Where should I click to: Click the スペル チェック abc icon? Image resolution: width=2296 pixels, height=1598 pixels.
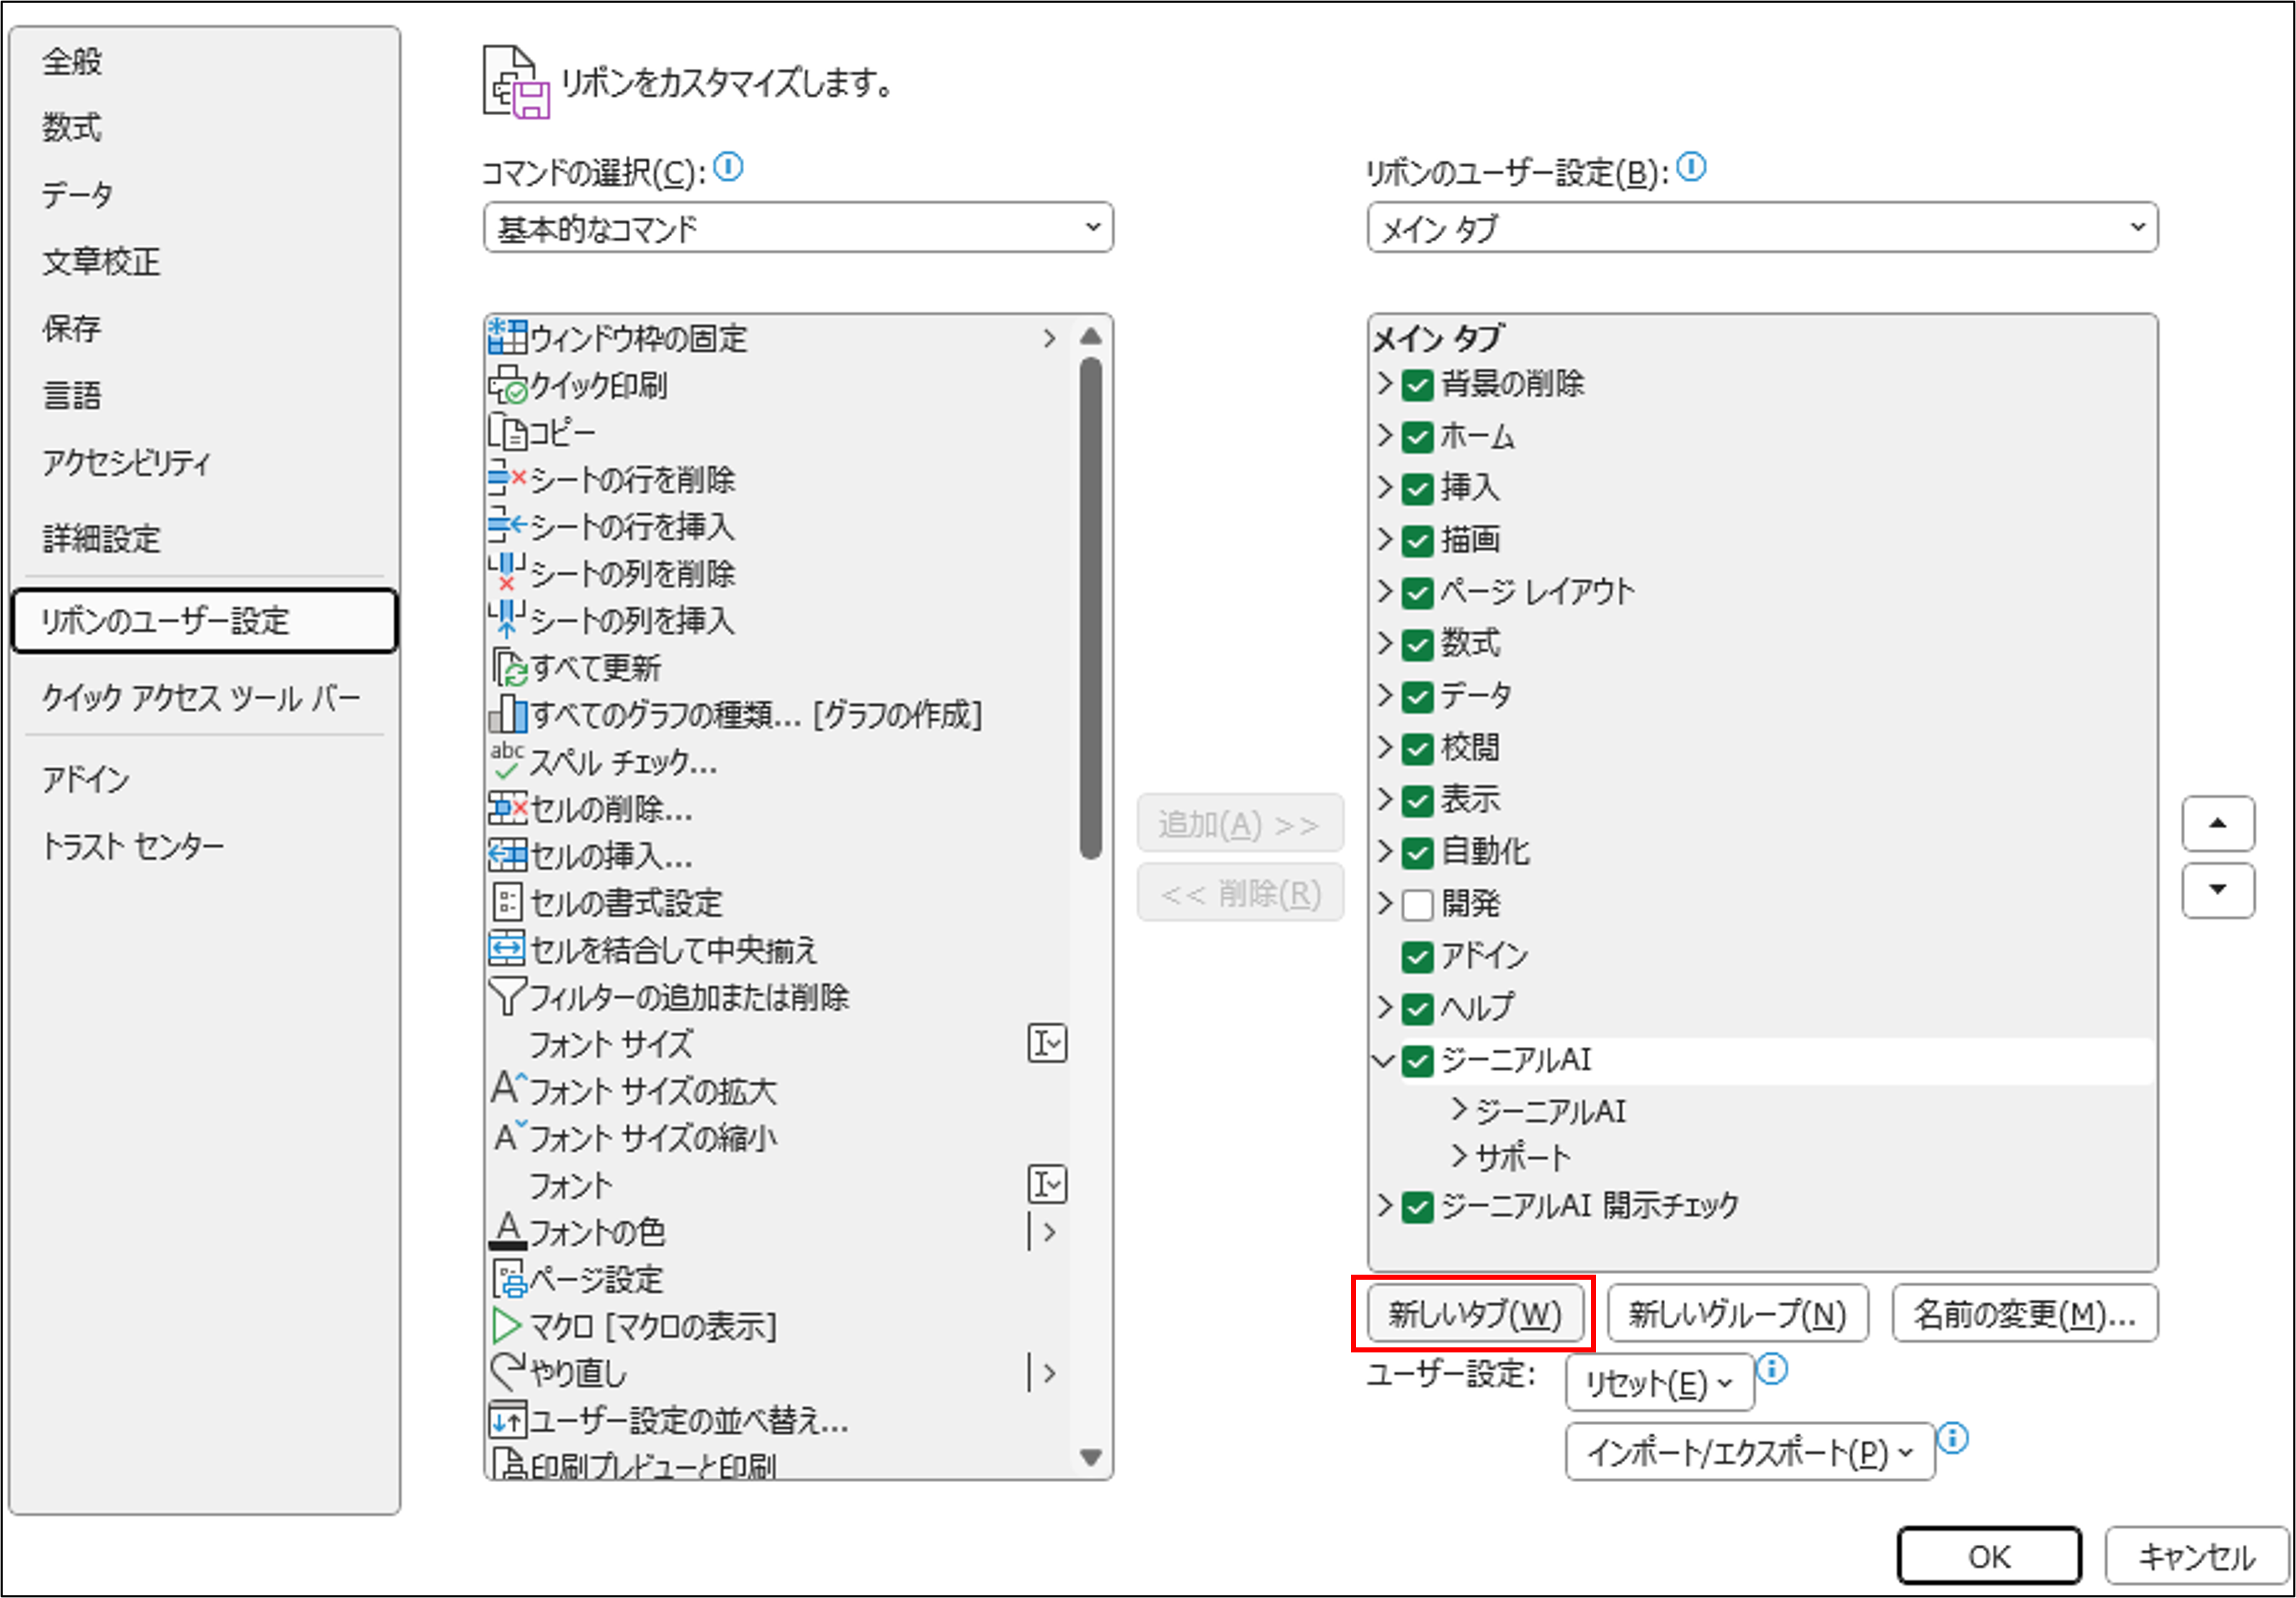coord(507,762)
